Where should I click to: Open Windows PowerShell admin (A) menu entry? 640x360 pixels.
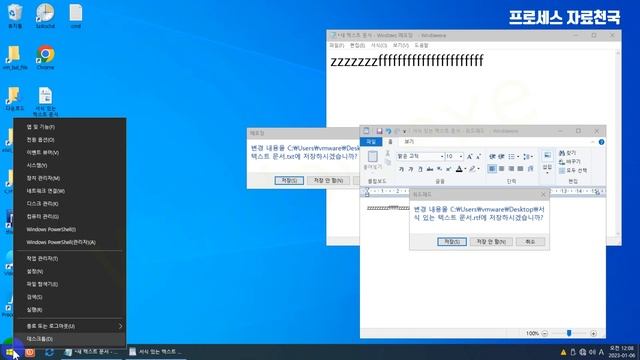(x=70, y=242)
